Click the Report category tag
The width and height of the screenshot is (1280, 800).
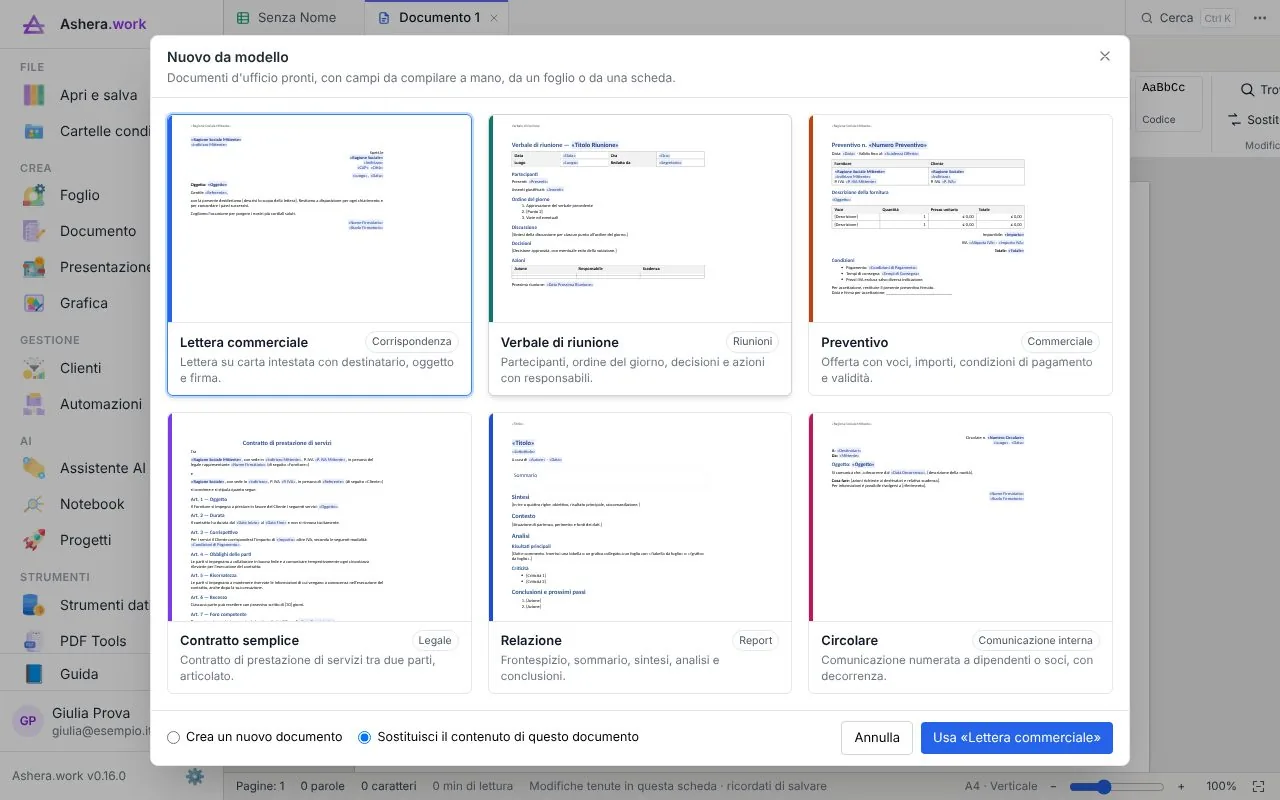click(756, 641)
